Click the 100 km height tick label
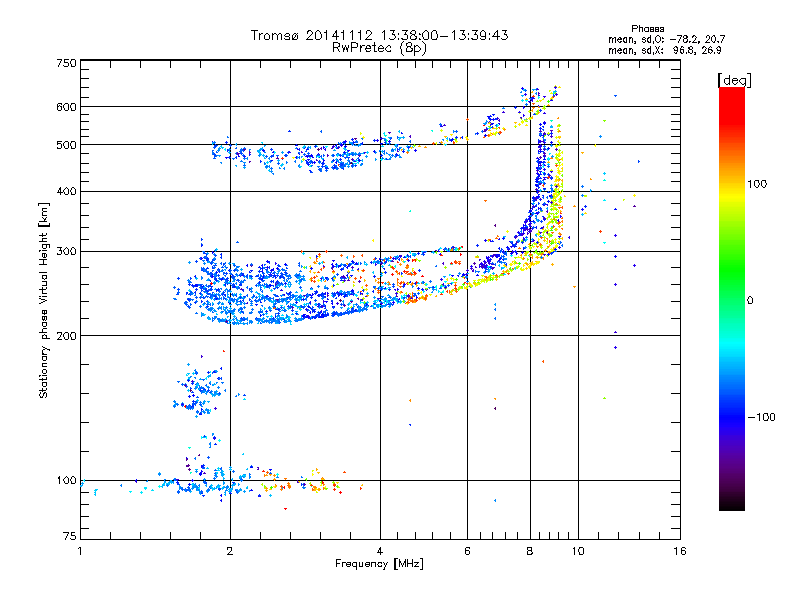Screen dimensions: 800x600 tap(66, 481)
